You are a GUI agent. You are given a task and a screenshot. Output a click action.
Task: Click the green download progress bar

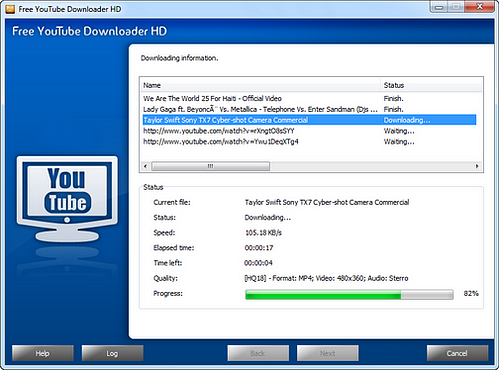pos(349,294)
